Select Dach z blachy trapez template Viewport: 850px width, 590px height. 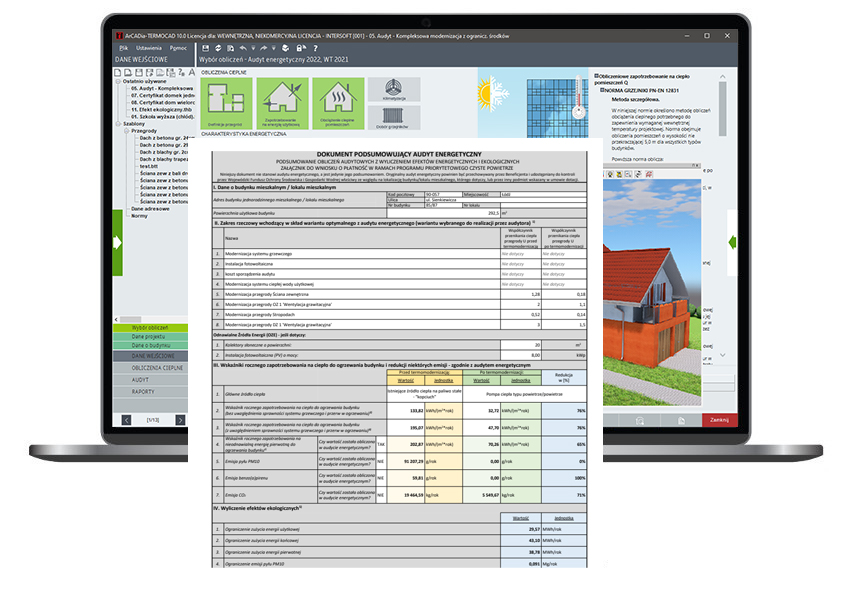click(x=164, y=159)
